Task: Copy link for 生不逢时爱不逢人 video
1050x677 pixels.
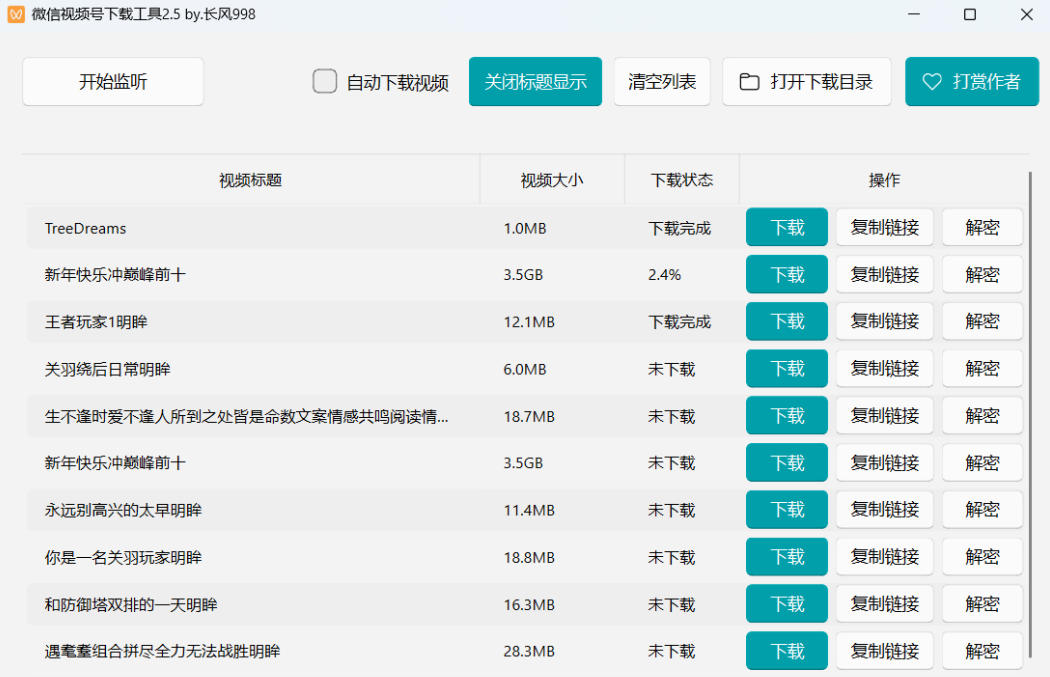Action: (884, 415)
